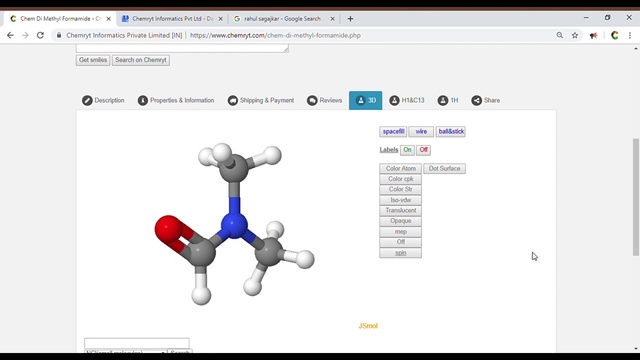Bookmark this page with the star icon
The width and height of the screenshot is (640, 360).
(x=575, y=36)
